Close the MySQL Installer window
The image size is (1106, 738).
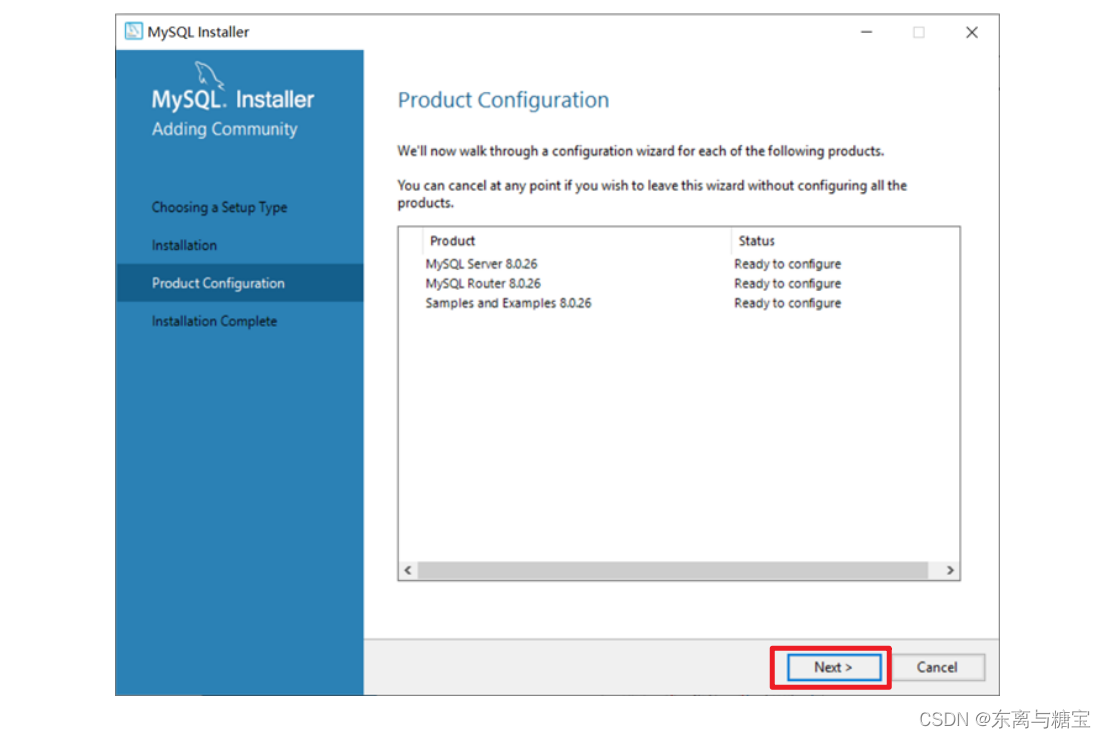[x=971, y=32]
